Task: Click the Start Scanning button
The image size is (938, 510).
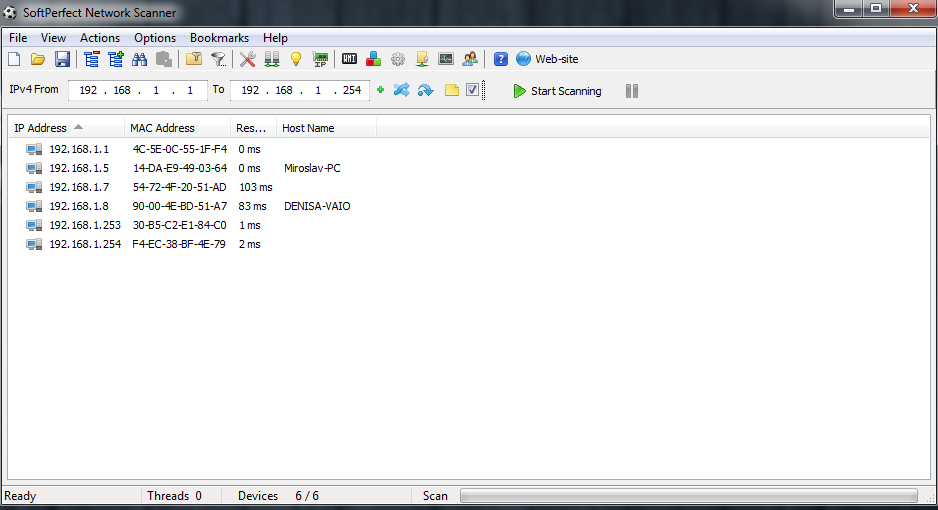Action: [558, 91]
